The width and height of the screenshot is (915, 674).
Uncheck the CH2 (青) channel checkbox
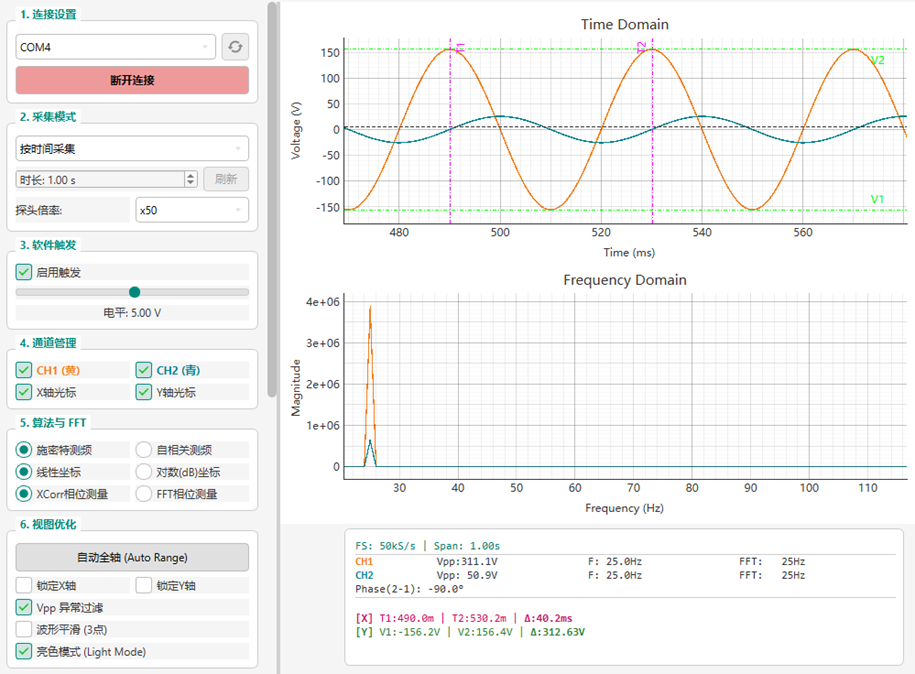(144, 370)
